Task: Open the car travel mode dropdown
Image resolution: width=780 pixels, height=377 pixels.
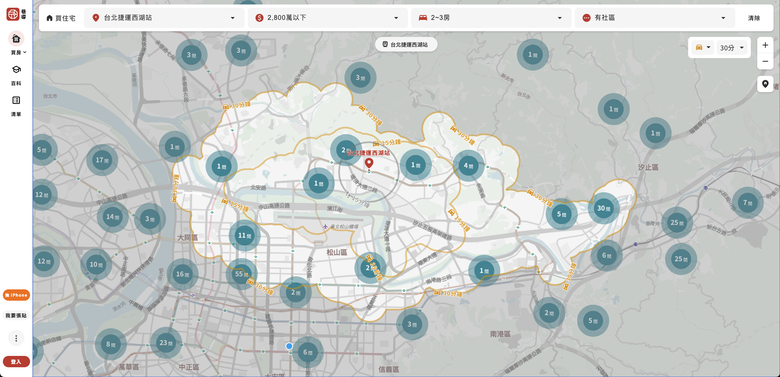Action: coord(702,47)
